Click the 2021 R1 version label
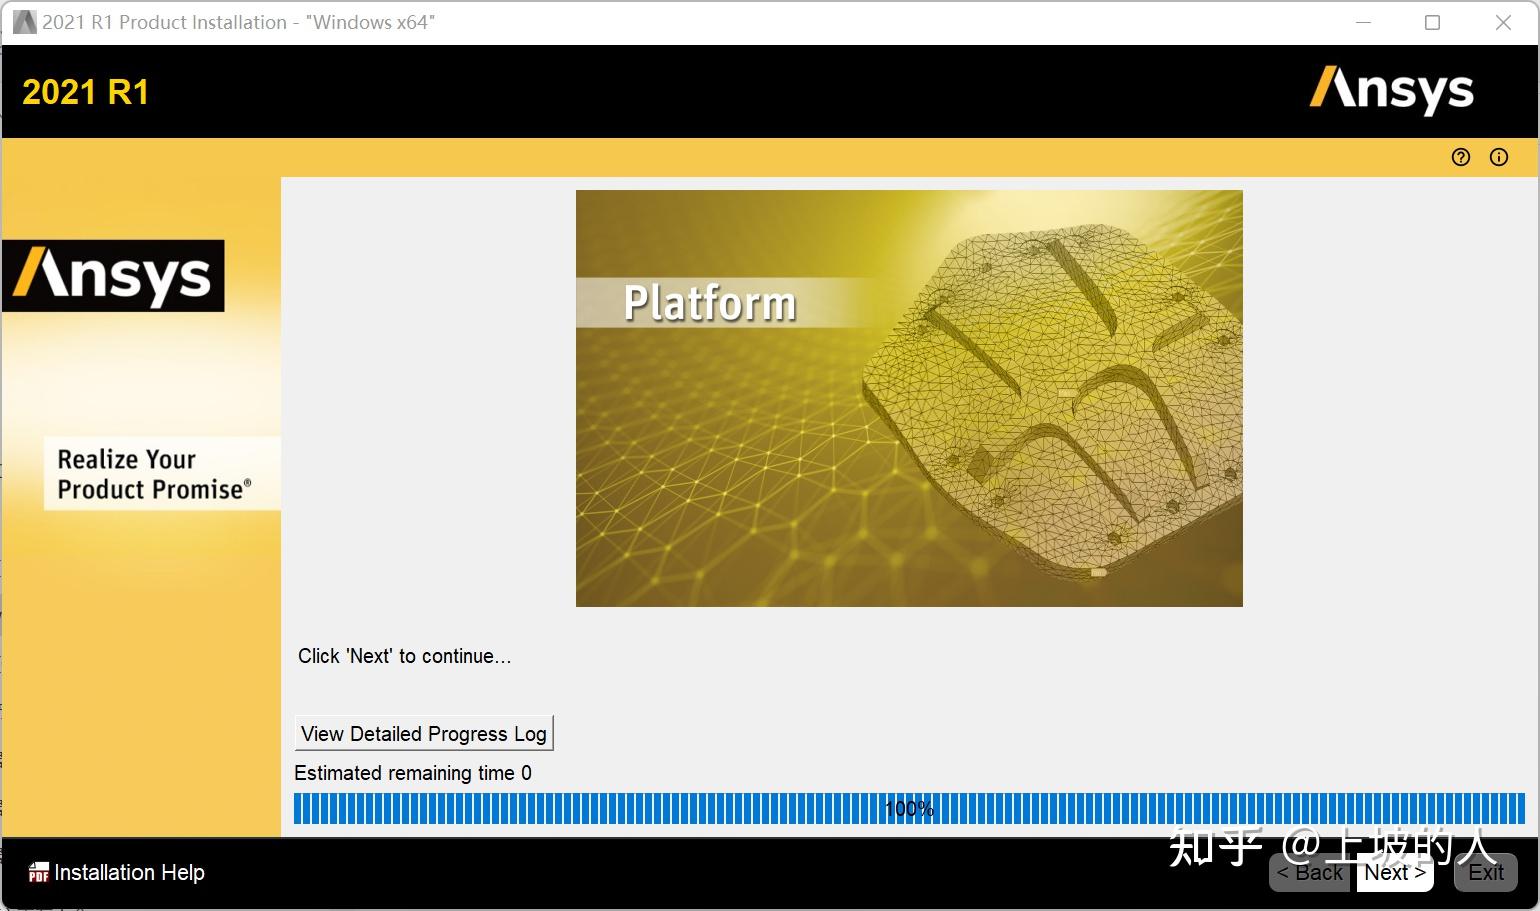The image size is (1540, 911). 86,91
